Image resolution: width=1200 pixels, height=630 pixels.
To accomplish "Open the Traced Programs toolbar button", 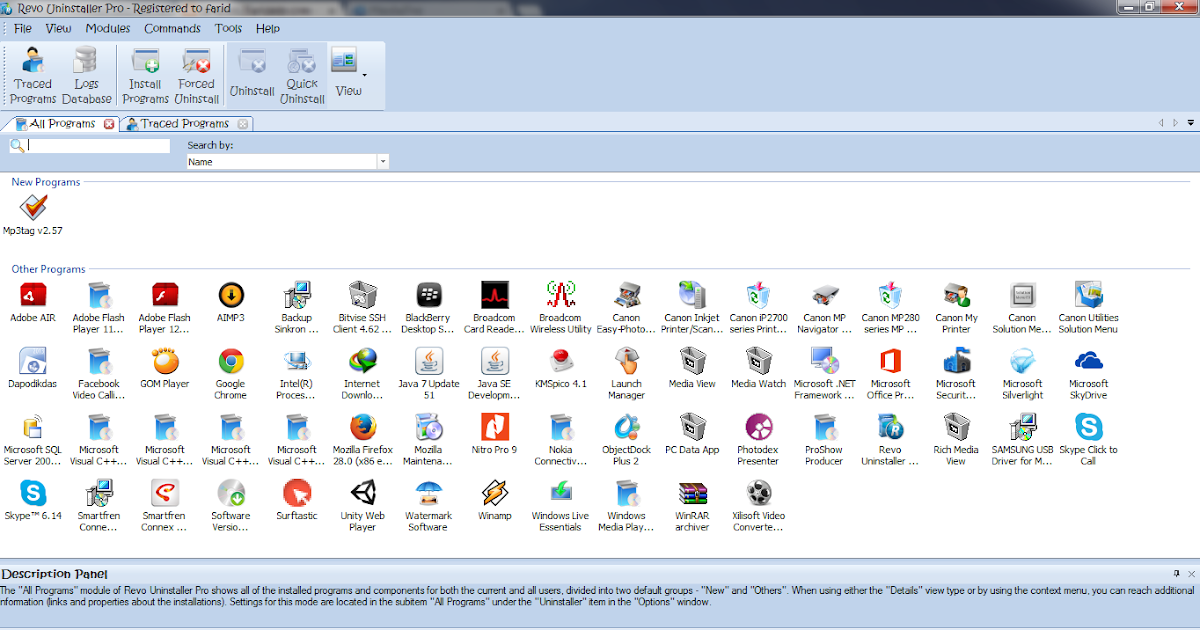I will pyautogui.click(x=34, y=76).
